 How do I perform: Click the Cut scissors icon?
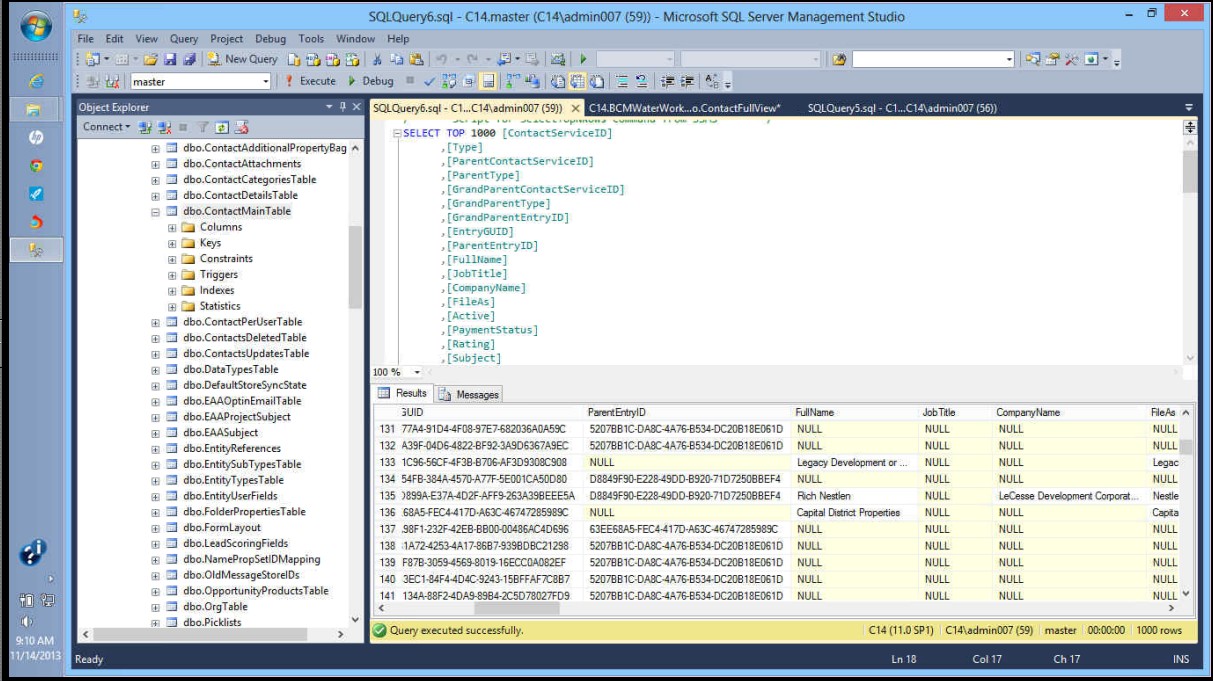click(x=377, y=59)
